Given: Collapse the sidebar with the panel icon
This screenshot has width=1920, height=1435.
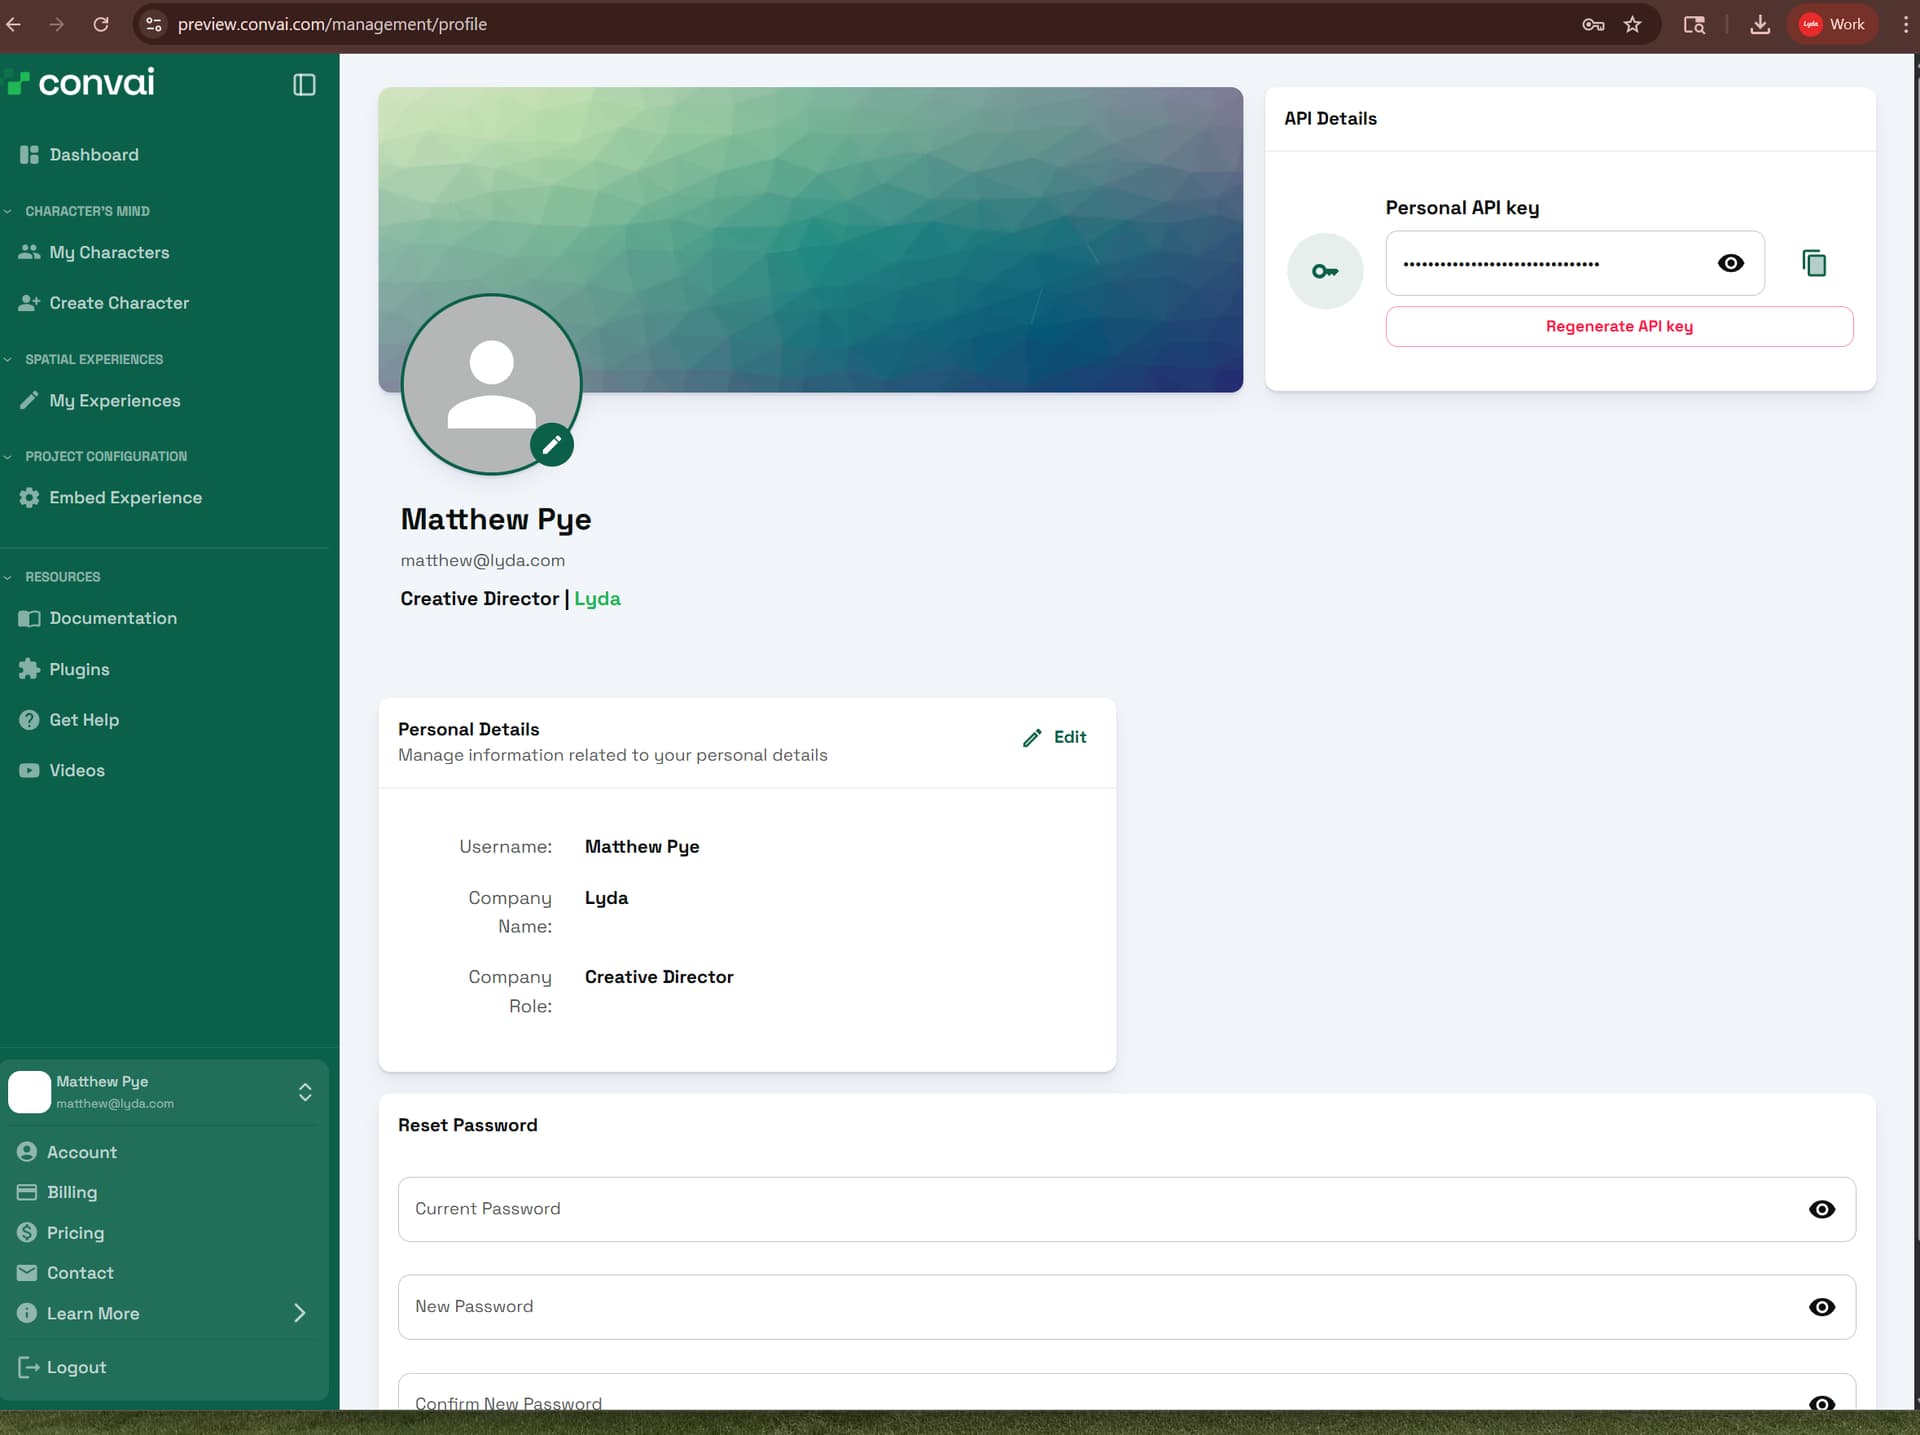Looking at the screenshot, I should tap(304, 85).
